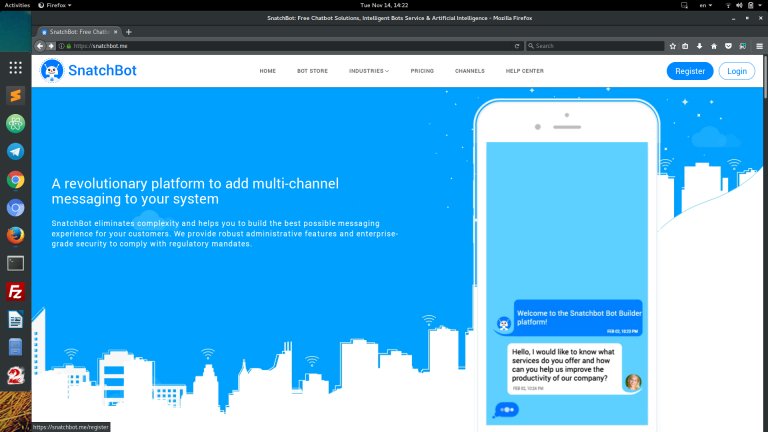The image size is (768, 432).
Task: Launch Google Chrome from the dock
Action: [x=16, y=180]
